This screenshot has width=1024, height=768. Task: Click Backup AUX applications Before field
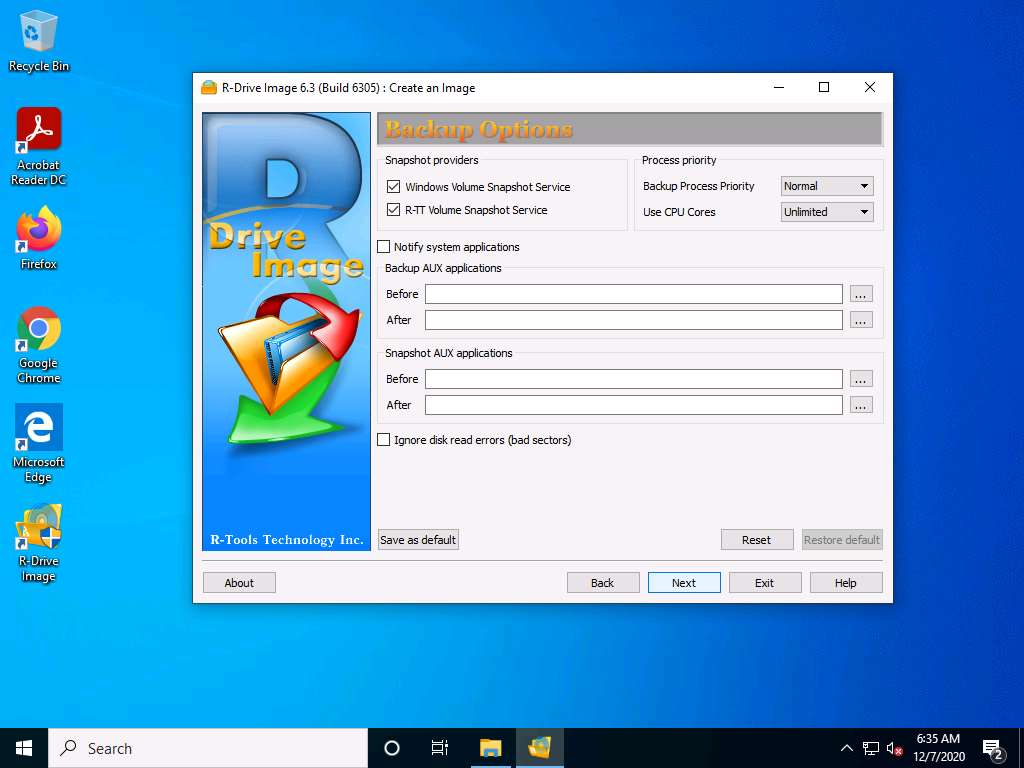coord(633,294)
